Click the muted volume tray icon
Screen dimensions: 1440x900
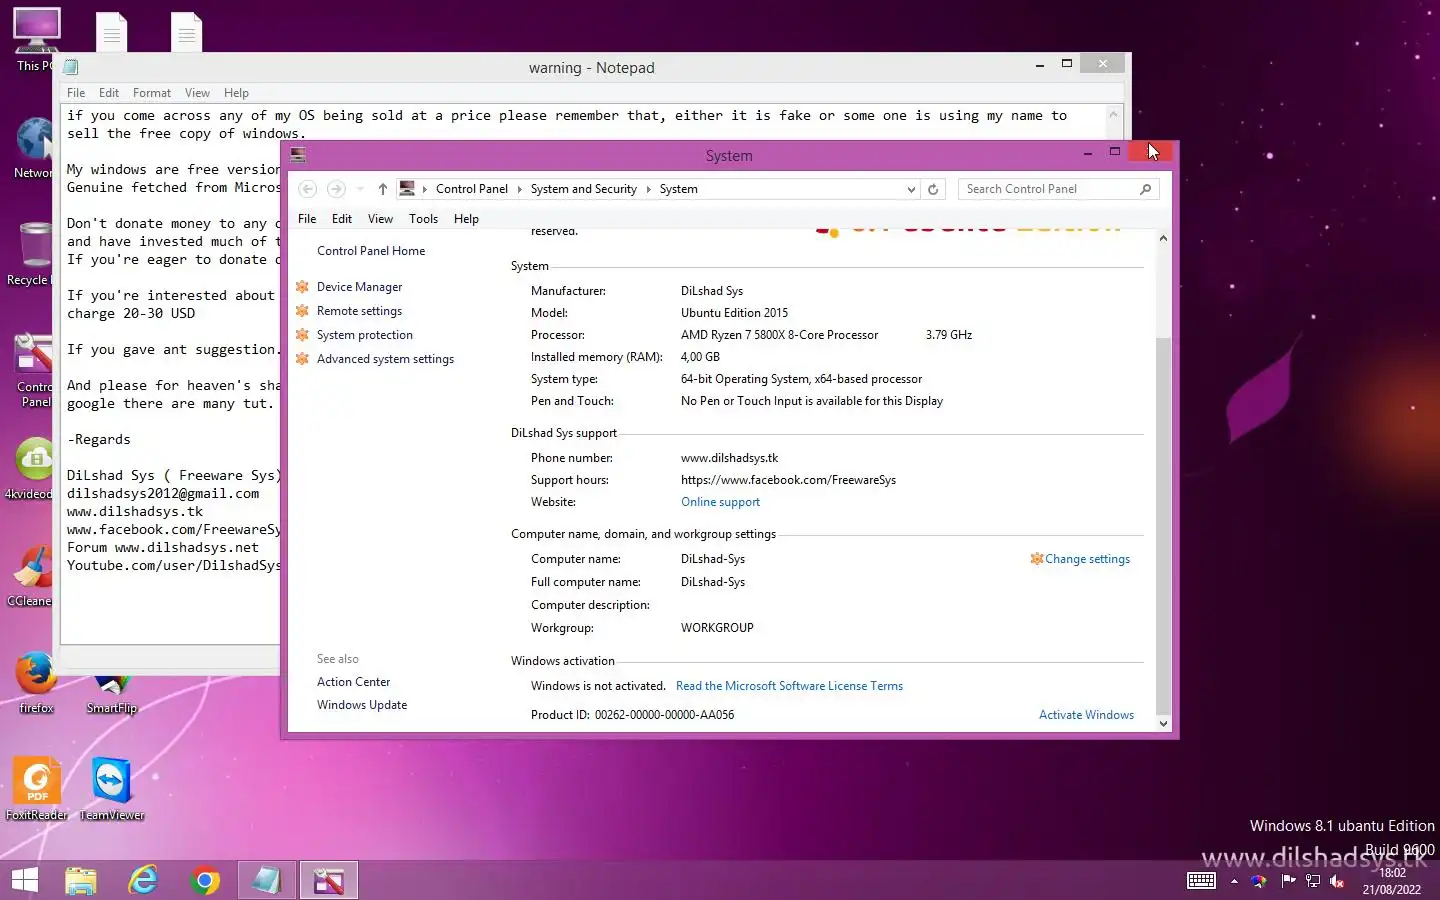point(1337,881)
